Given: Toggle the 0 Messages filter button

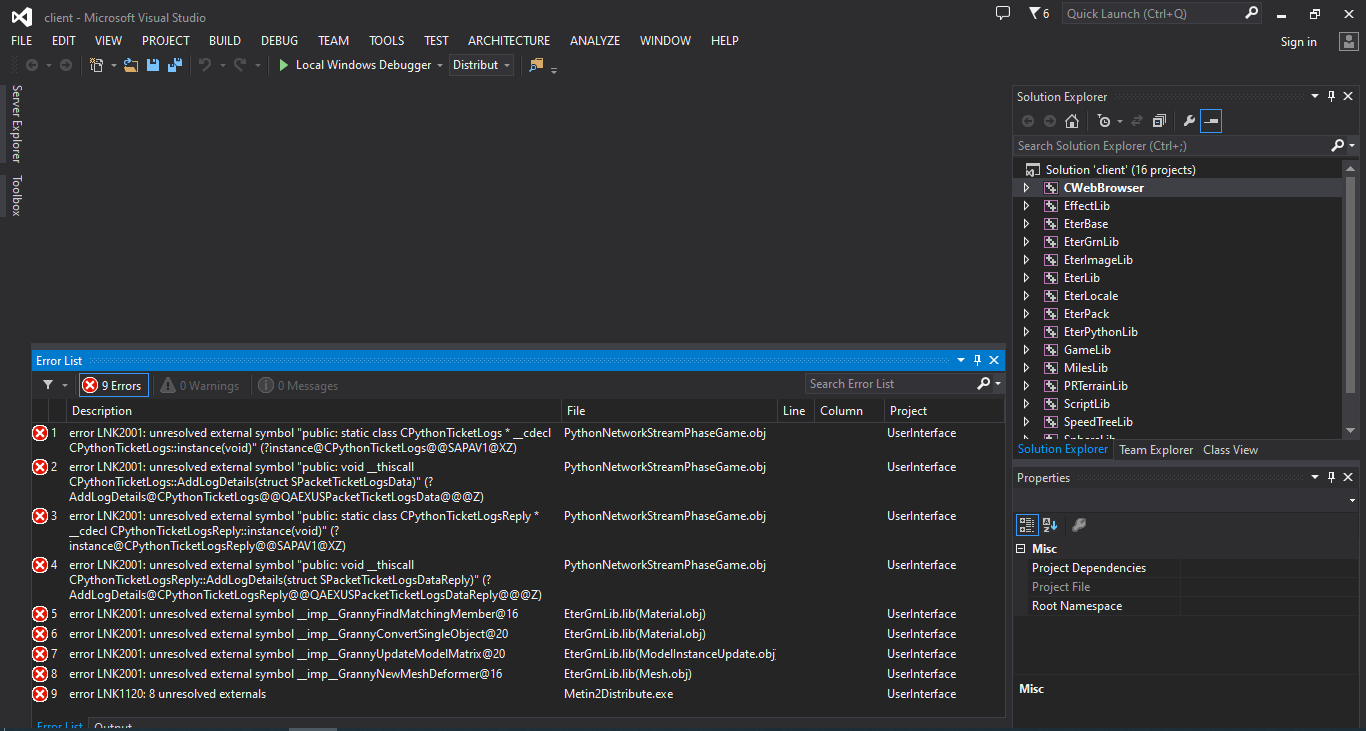Looking at the screenshot, I should click(x=298, y=385).
